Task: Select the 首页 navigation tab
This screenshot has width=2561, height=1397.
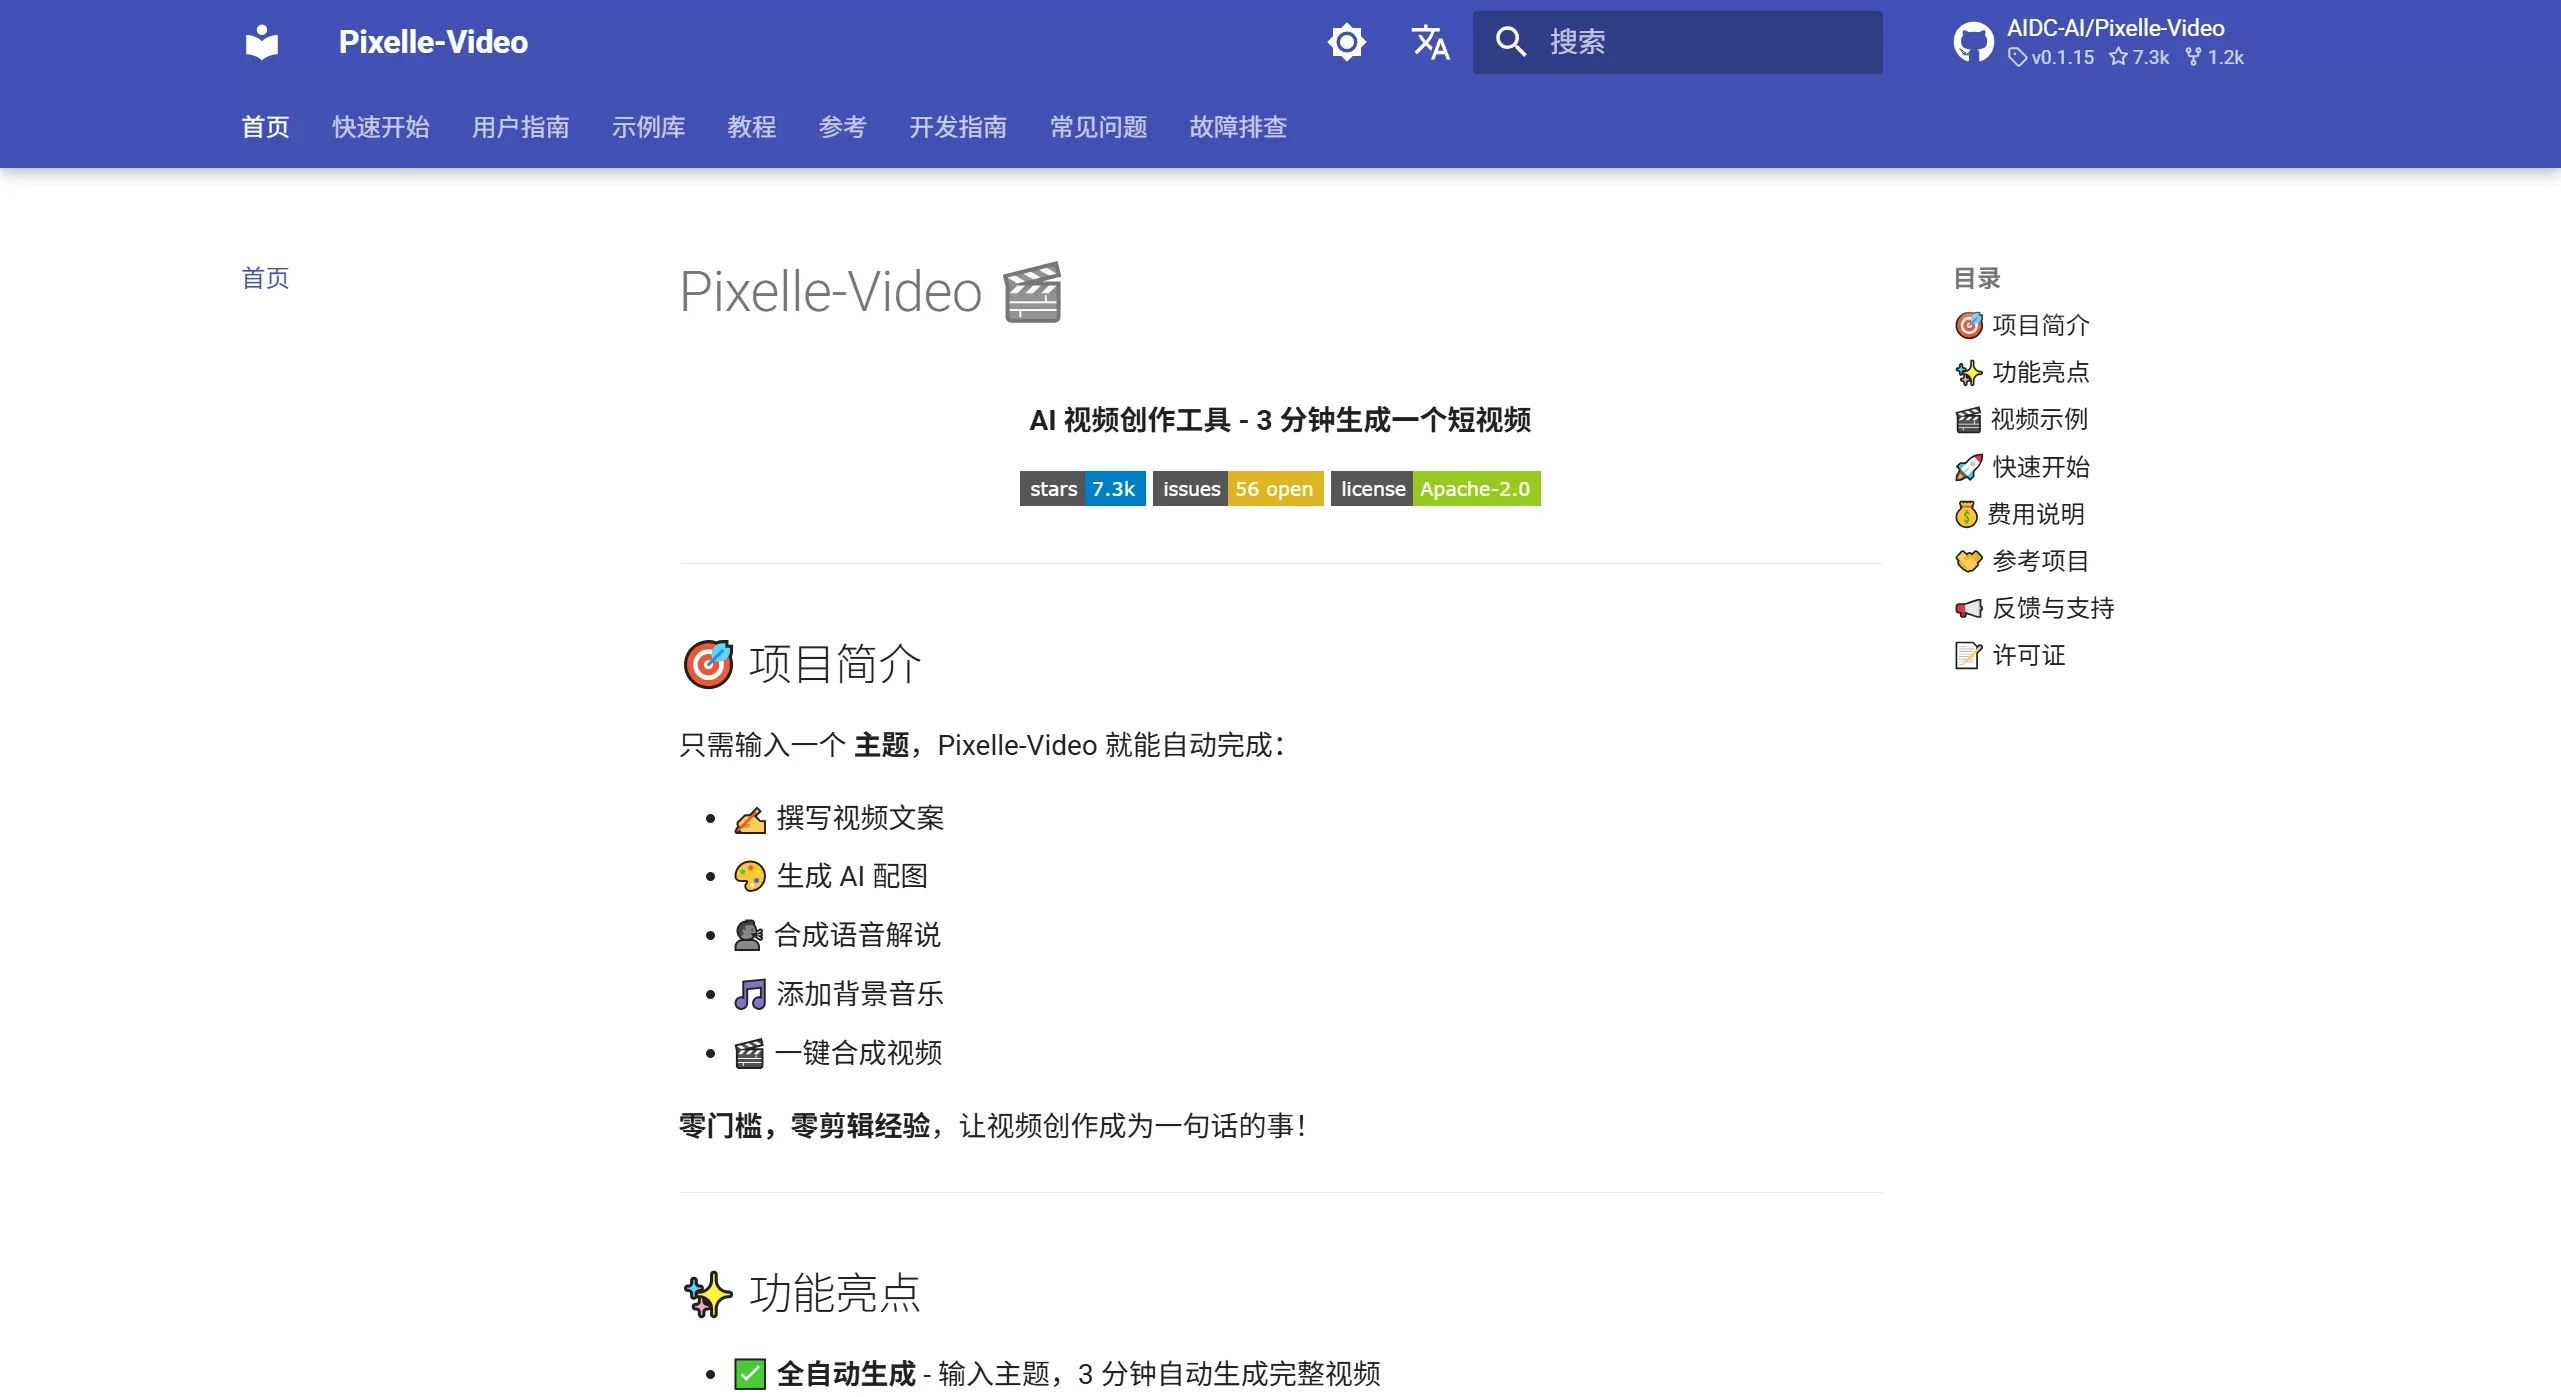Action: (x=265, y=127)
